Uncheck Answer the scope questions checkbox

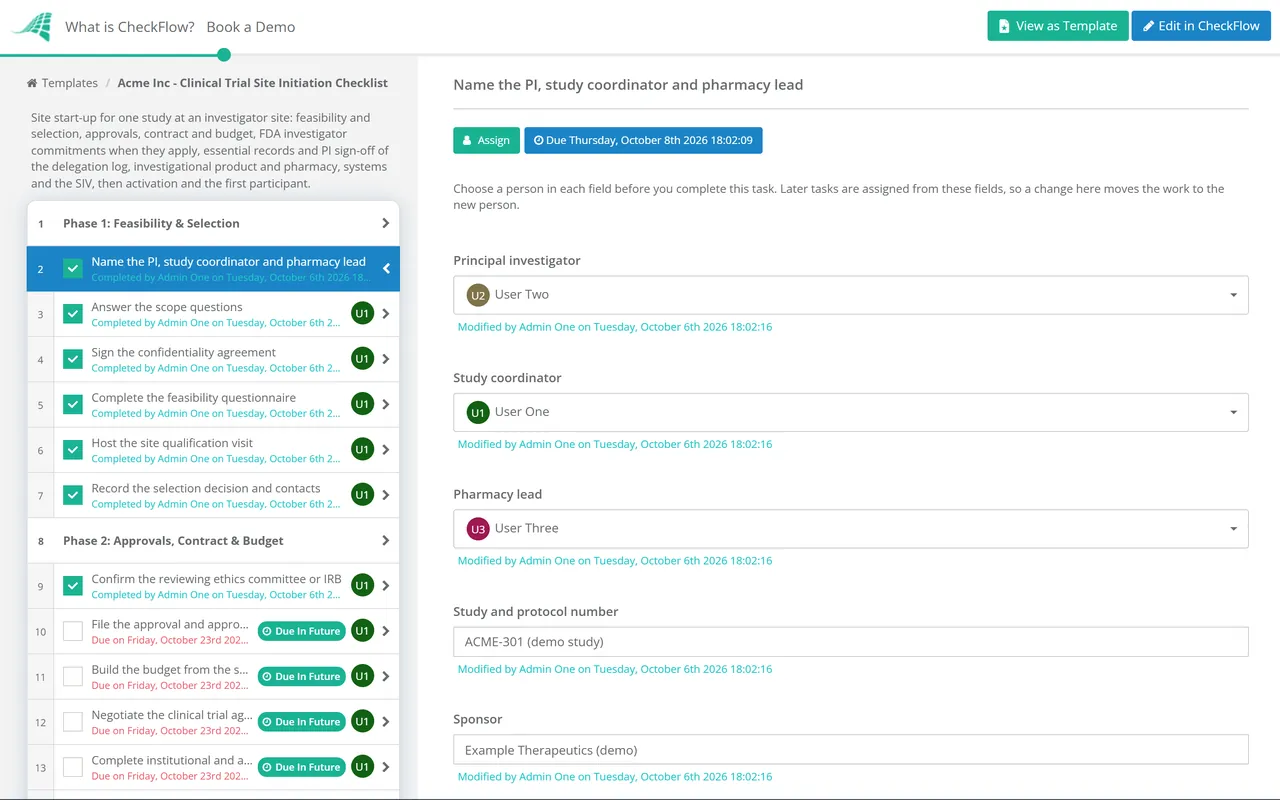73,314
